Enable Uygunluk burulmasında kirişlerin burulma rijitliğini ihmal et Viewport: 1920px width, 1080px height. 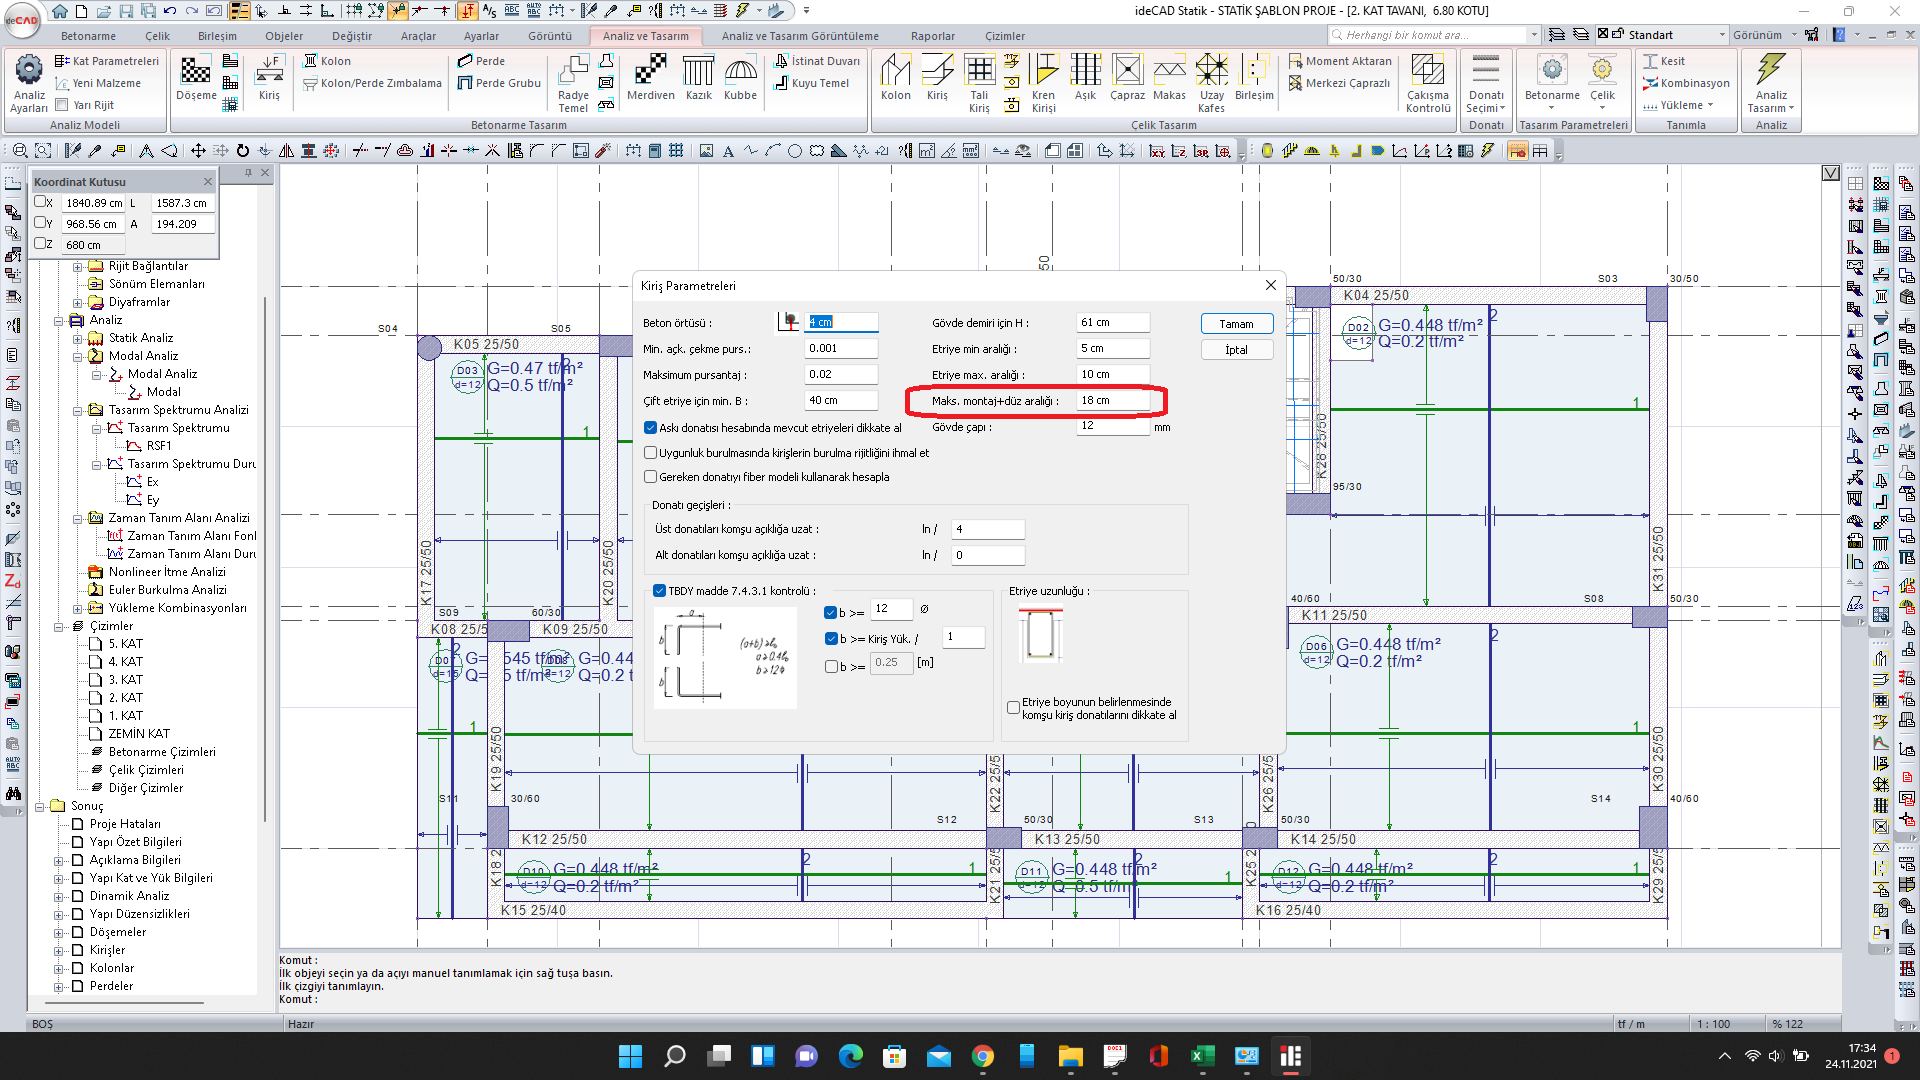(x=651, y=453)
